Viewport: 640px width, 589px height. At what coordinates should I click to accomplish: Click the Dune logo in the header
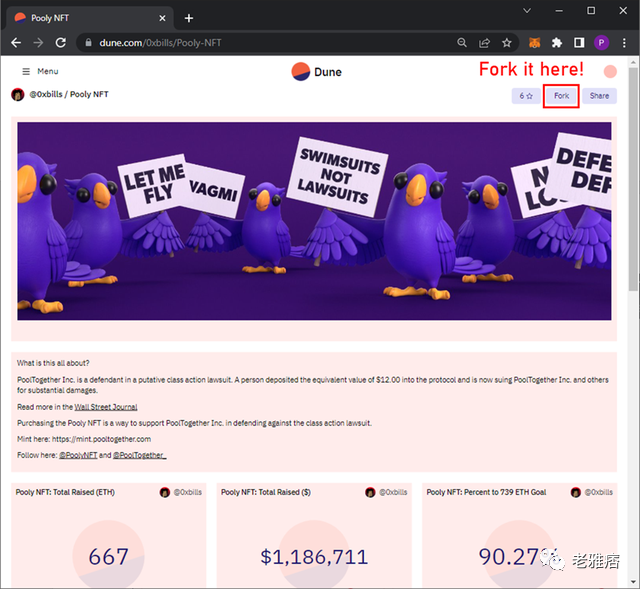(317, 72)
